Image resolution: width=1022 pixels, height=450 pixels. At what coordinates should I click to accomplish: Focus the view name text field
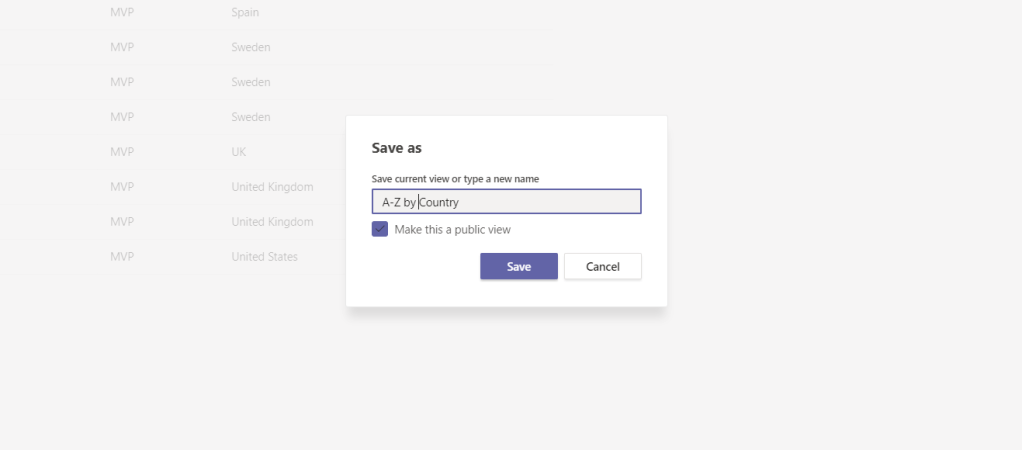coord(506,202)
